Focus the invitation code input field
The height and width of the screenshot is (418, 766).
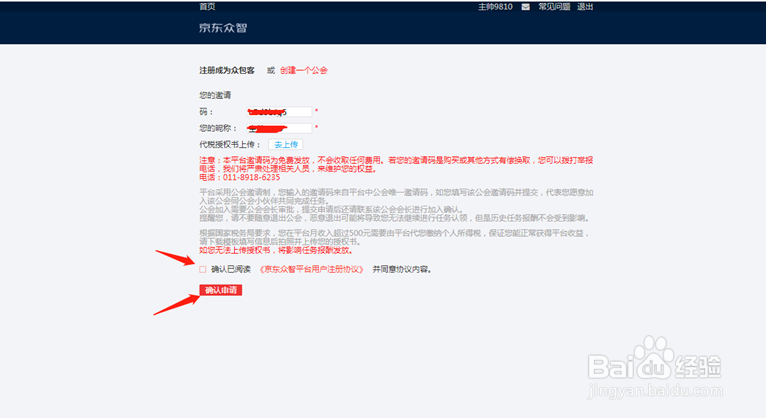tap(279, 112)
